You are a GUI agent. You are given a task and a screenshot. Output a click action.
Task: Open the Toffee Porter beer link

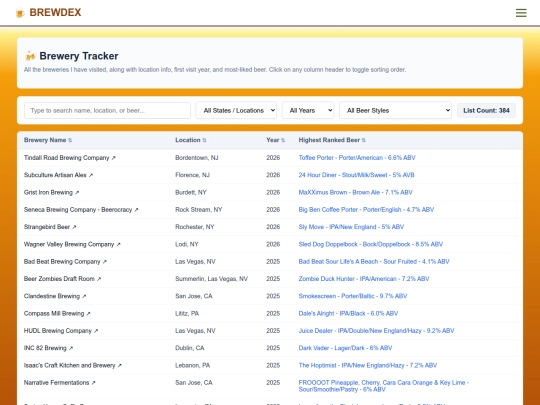pyautogui.click(x=357, y=158)
